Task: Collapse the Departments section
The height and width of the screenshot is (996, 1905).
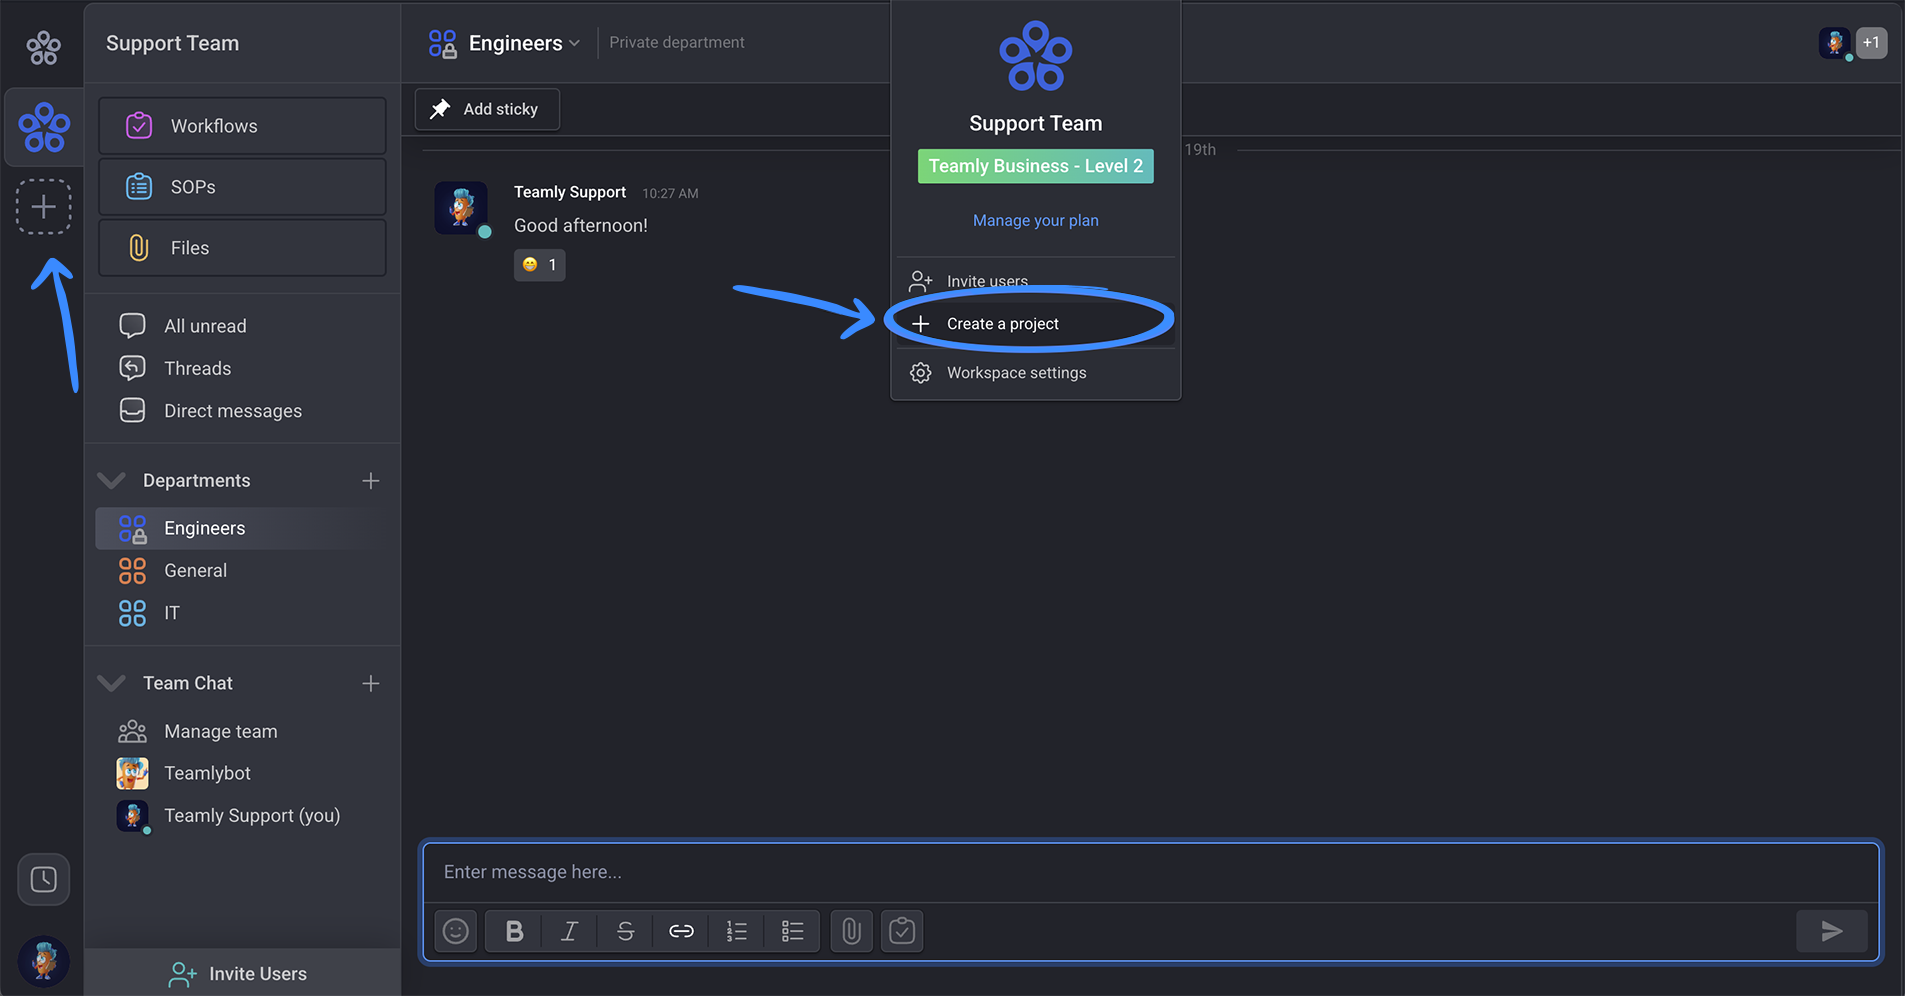Action: [x=111, y=481]
